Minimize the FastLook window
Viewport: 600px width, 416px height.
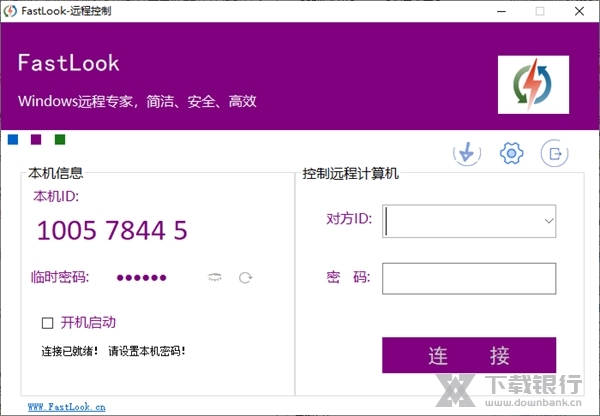(x=501, y=11)
